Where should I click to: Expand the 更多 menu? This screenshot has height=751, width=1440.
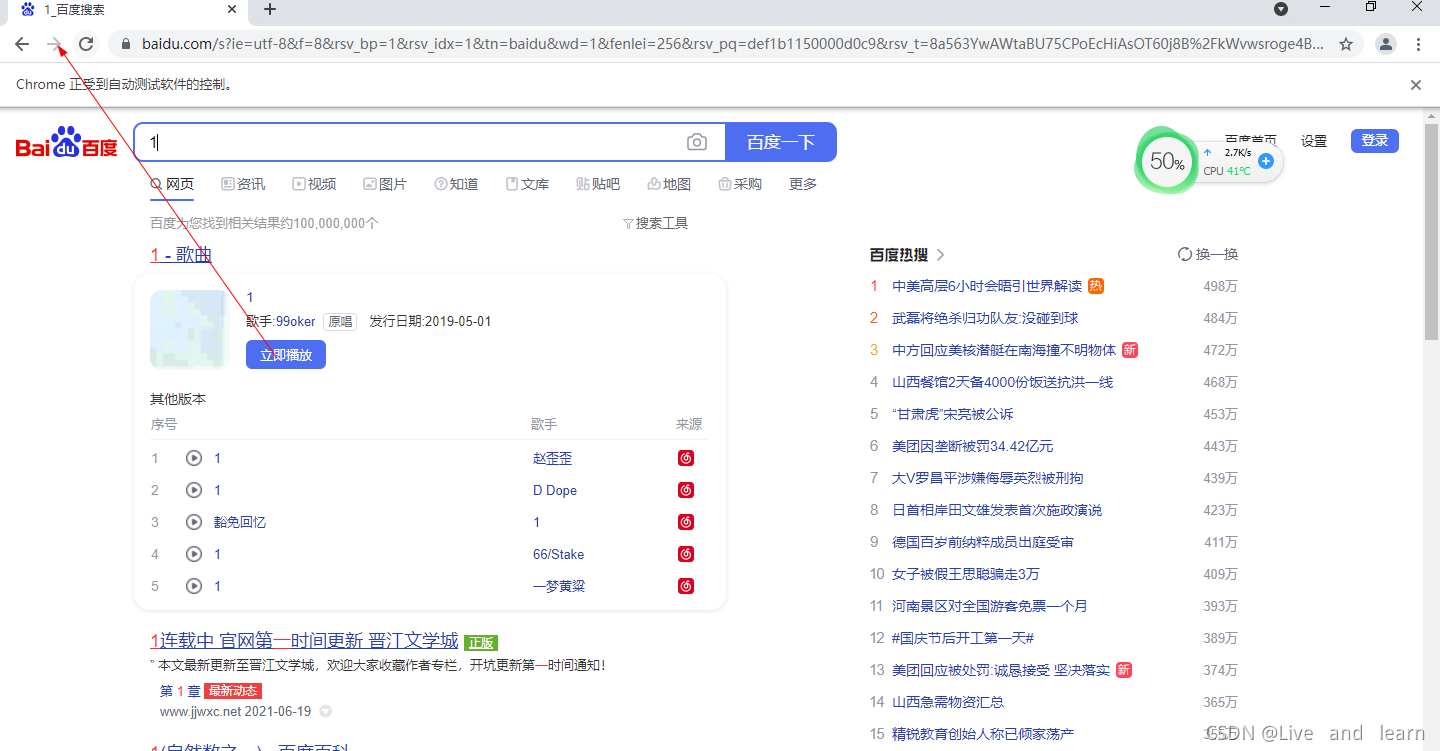803,184
